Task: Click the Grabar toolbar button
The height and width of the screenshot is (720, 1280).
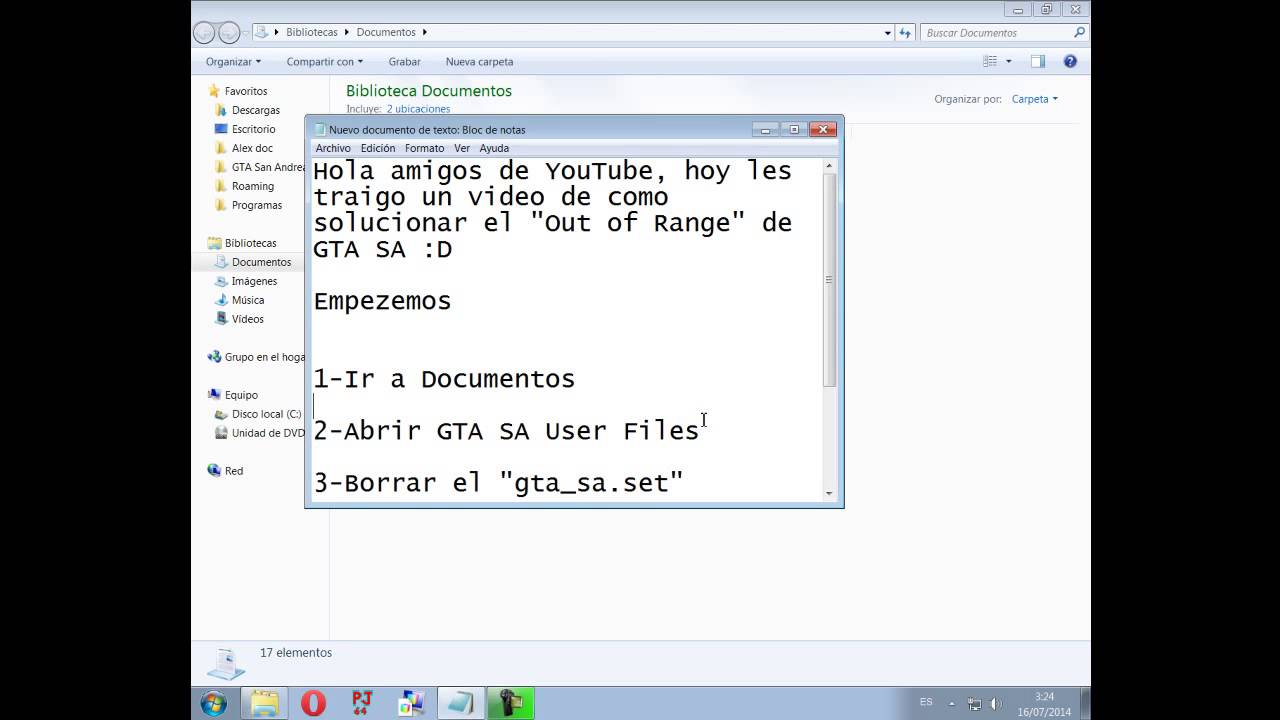Action: click(x=404, y=62)
